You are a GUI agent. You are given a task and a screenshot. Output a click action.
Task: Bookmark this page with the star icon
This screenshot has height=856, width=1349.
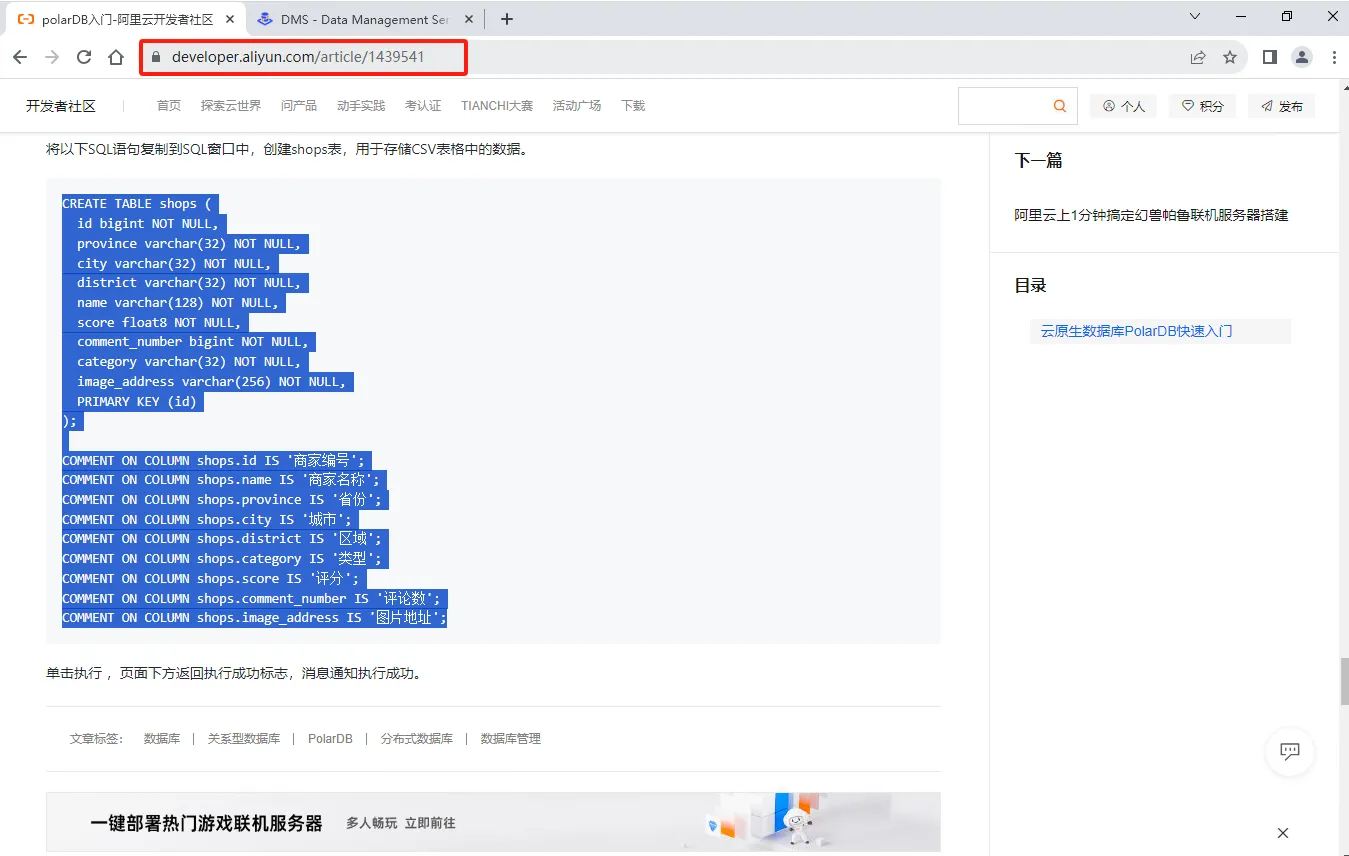pos(1230,57)
